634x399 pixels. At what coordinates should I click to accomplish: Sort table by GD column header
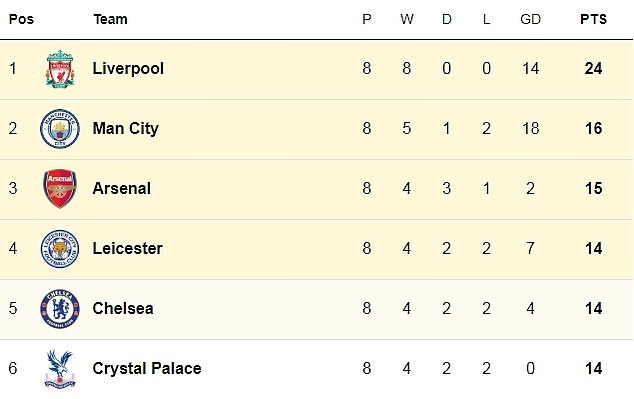pos(530,19)
